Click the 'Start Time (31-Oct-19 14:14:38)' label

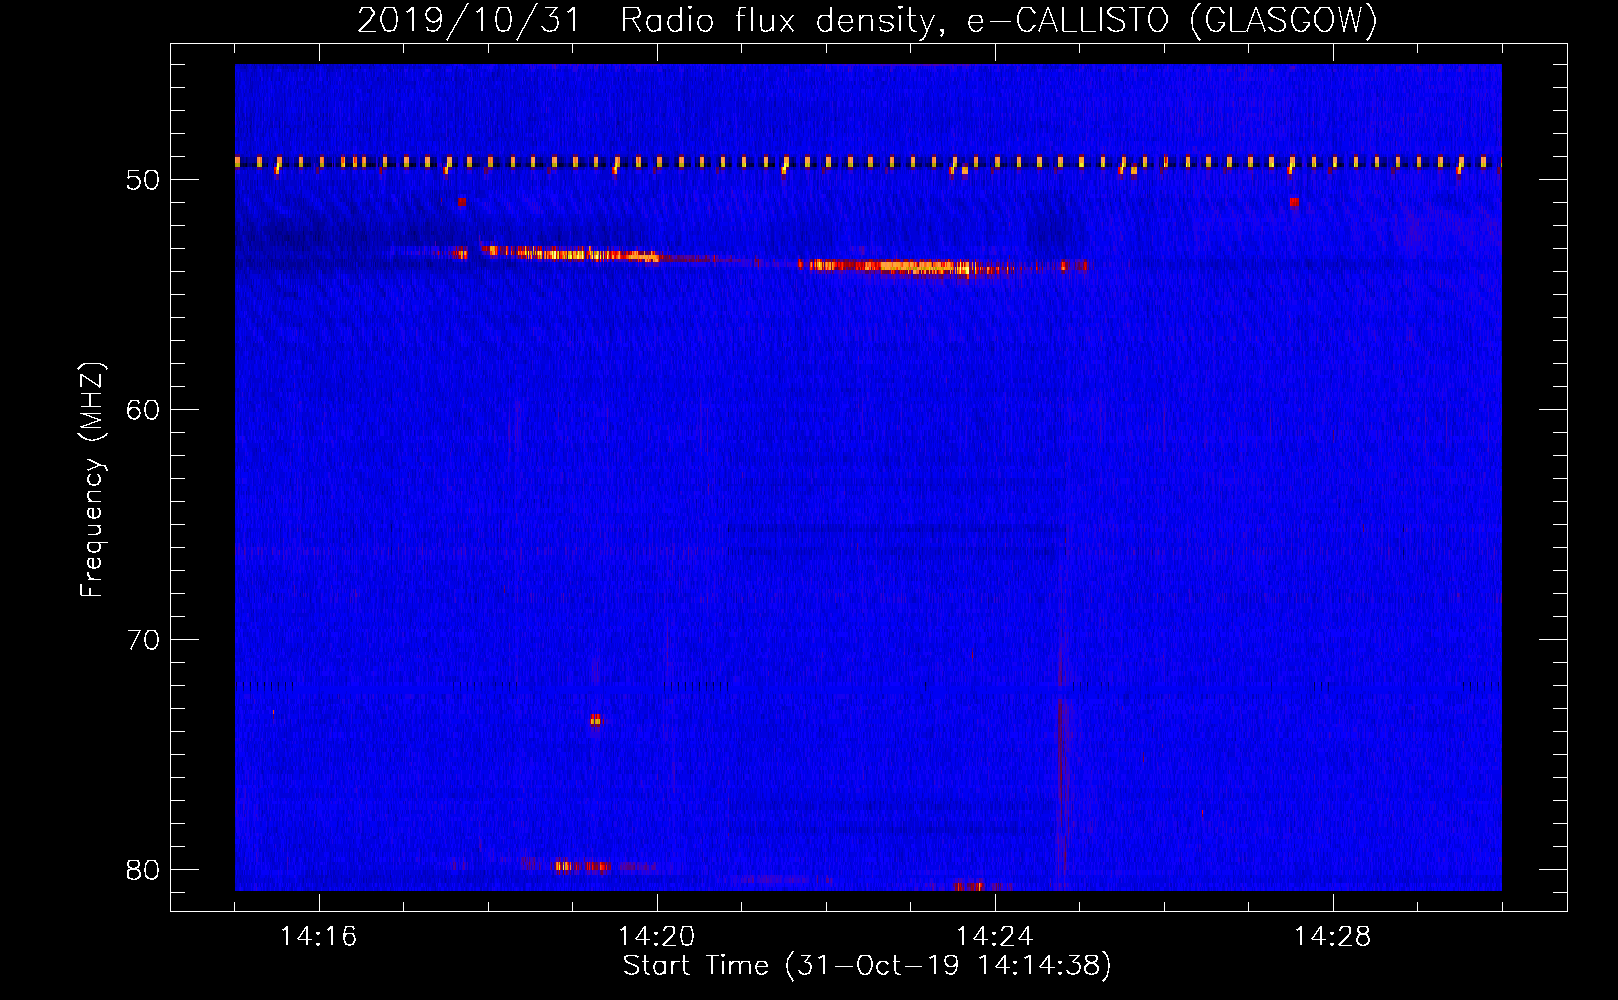(x=867, y=966)
